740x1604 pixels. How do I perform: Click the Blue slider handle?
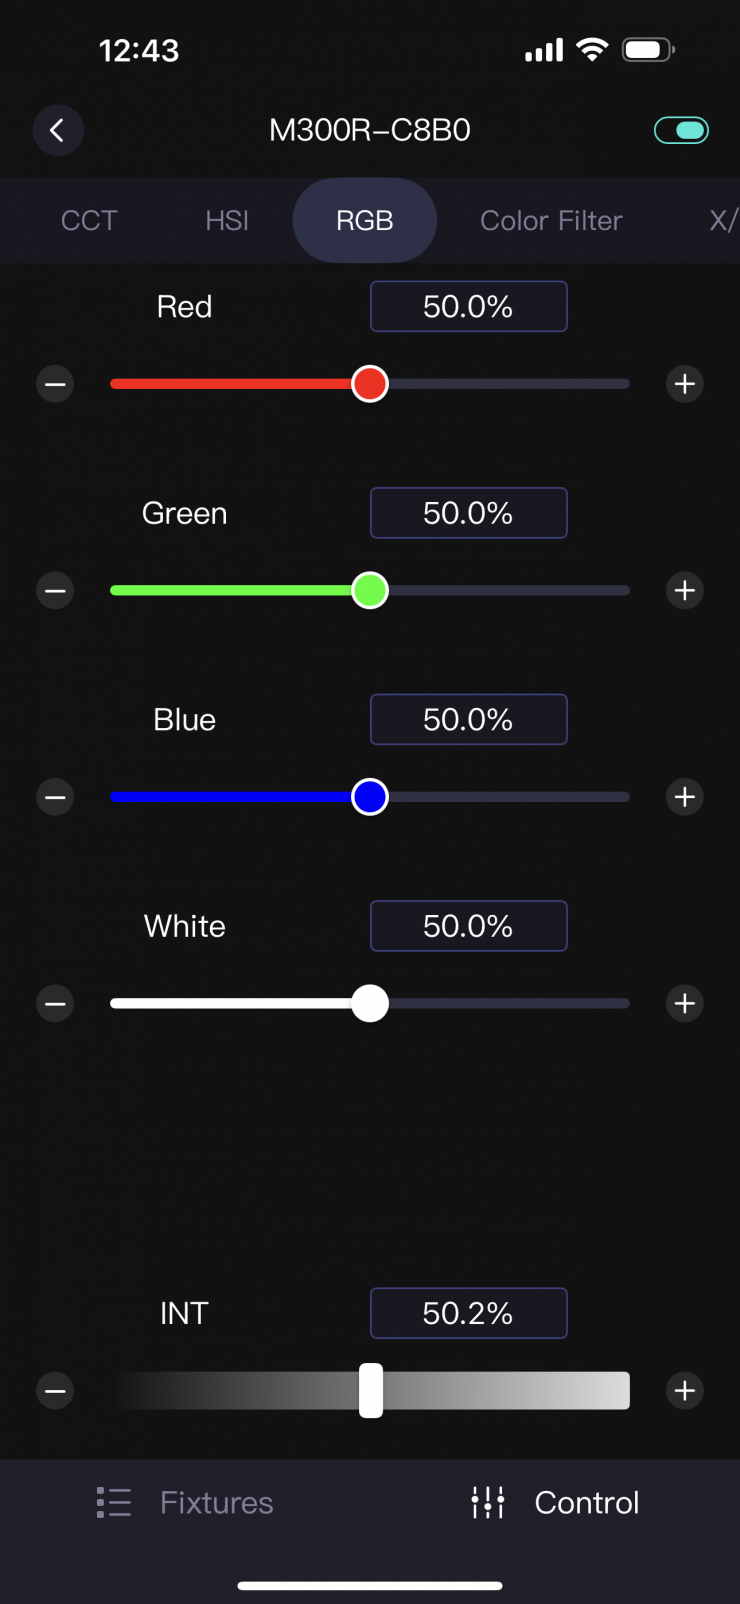370,797
